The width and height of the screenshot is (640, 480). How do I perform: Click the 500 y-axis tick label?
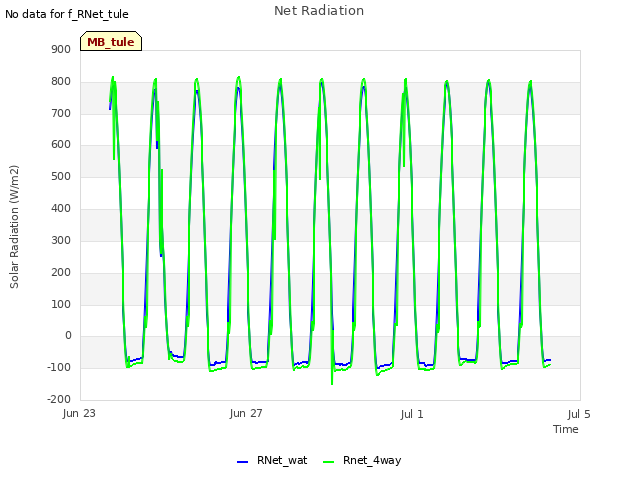click(x=61, y=176)
